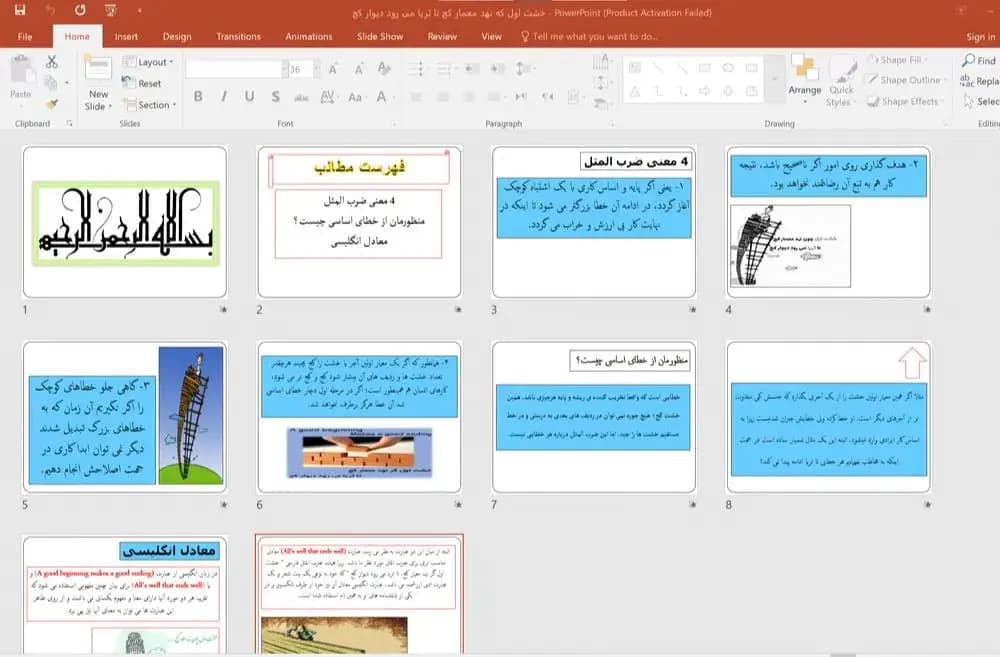Click the Find button

979,60
